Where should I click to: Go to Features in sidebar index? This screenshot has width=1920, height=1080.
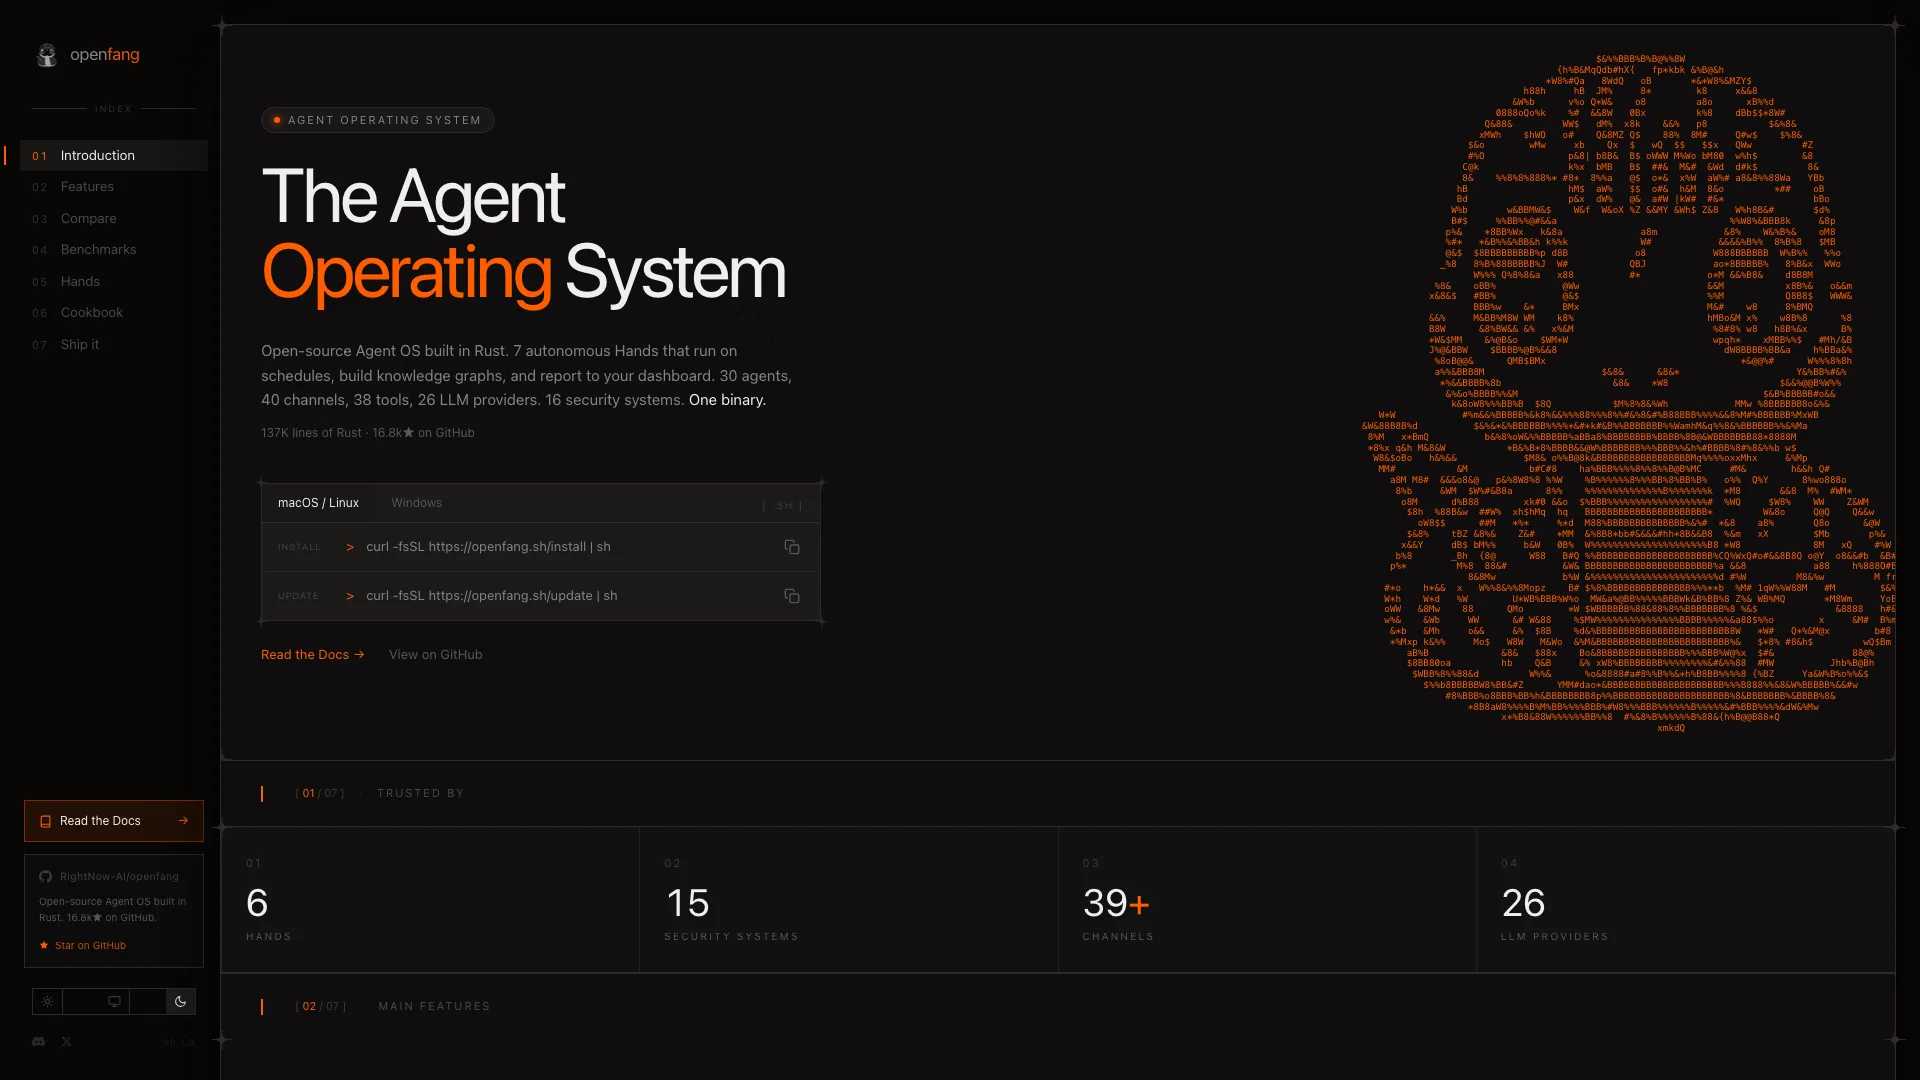(x=114, y=187)
